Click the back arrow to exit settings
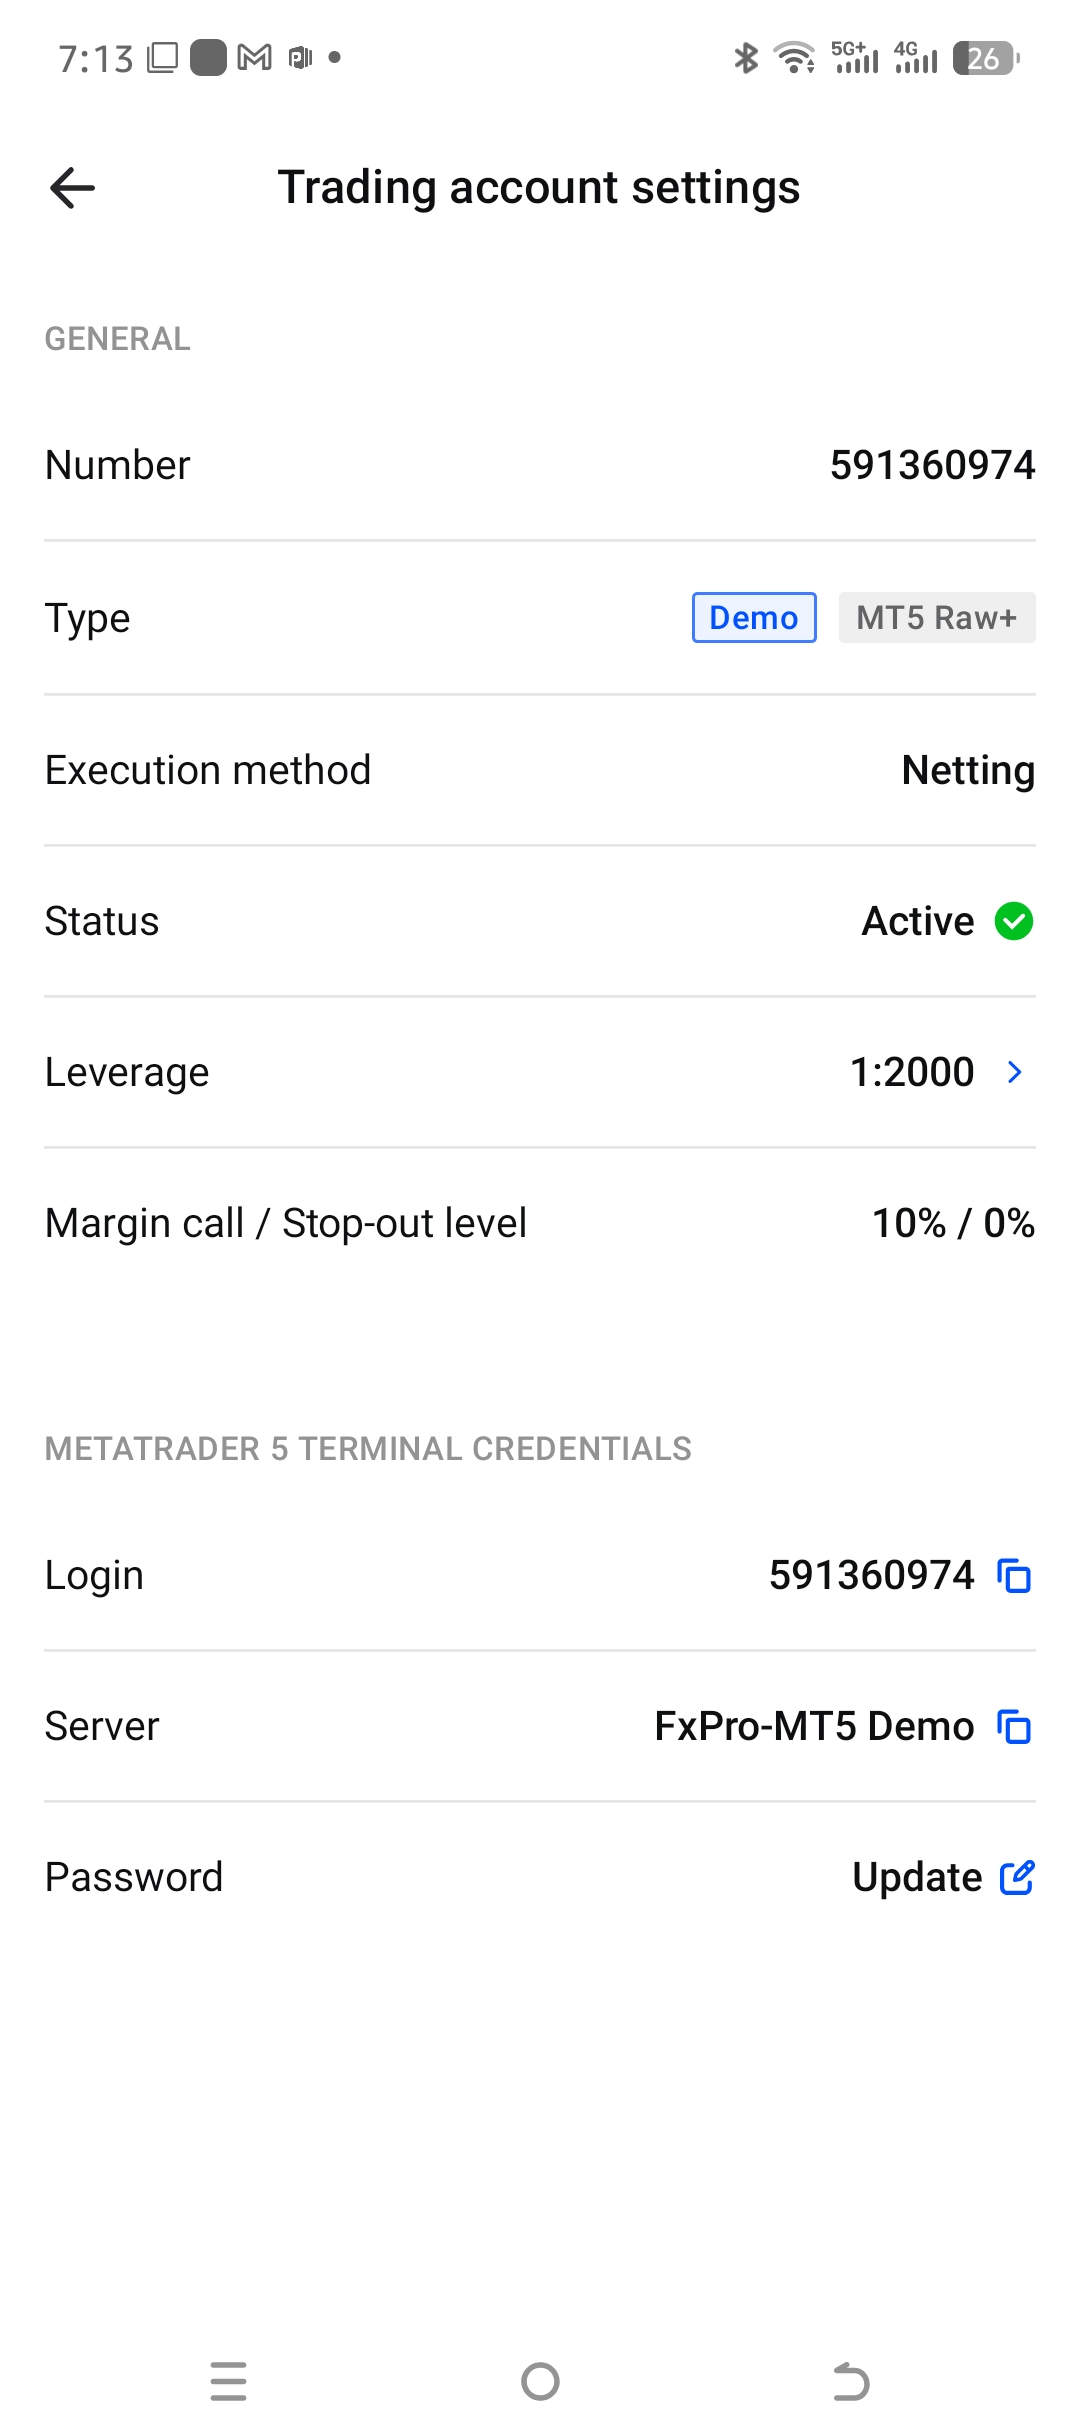 (x=71, y=187)
